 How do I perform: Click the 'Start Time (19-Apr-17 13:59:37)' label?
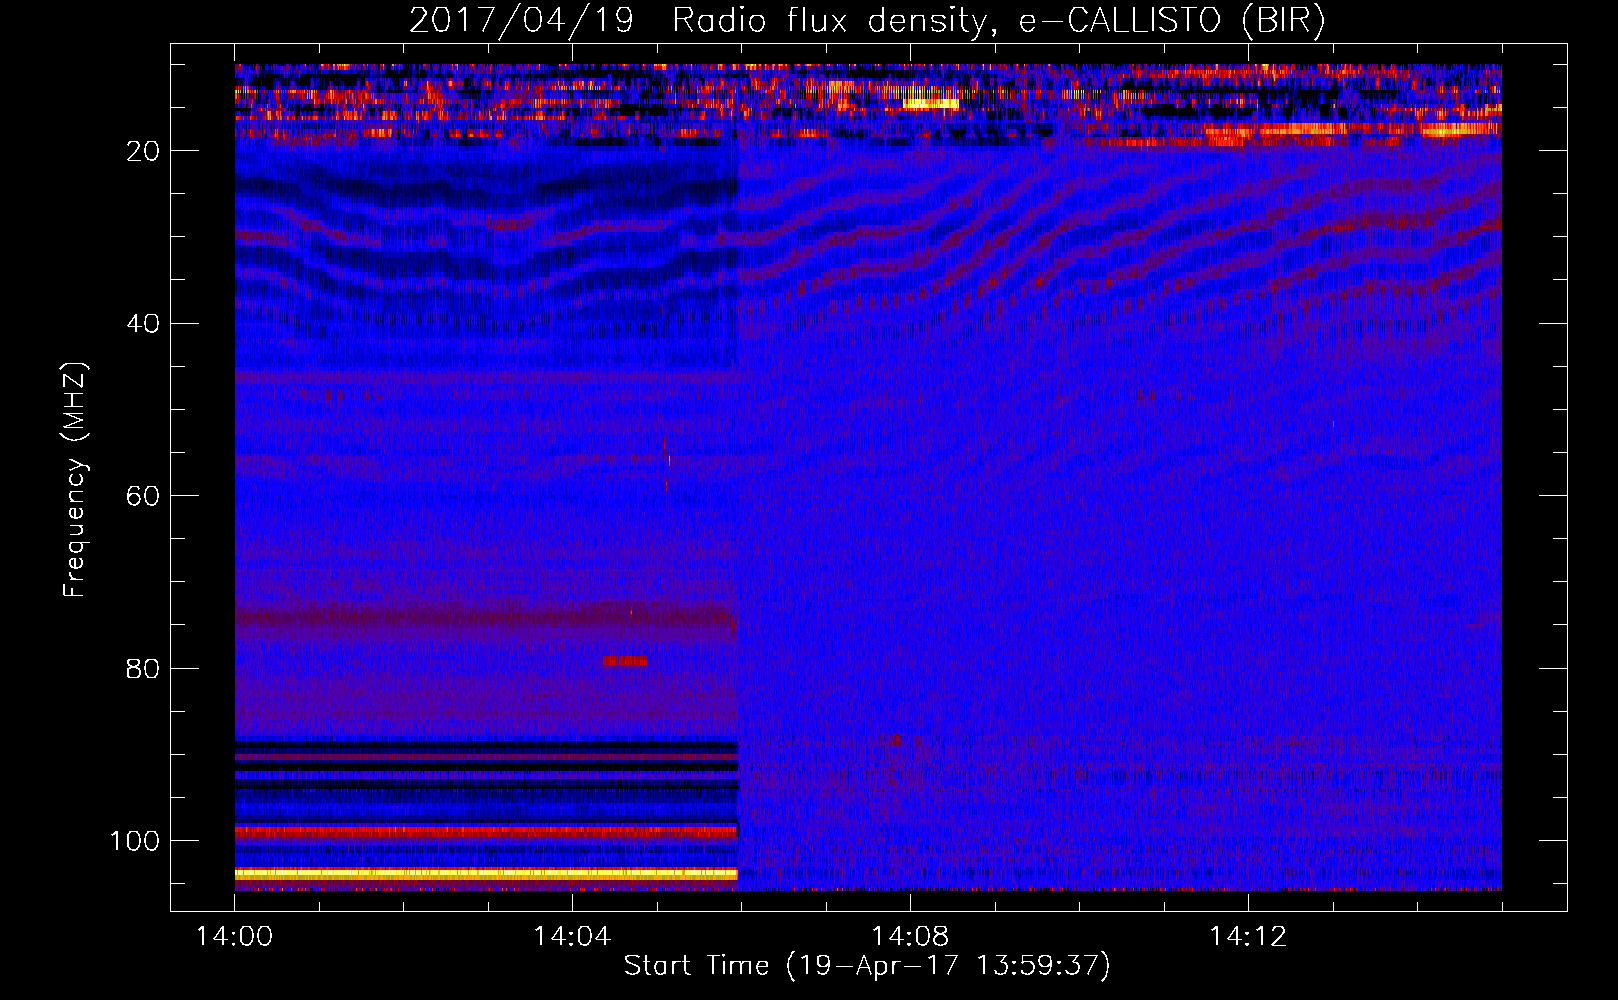(867, 966)
